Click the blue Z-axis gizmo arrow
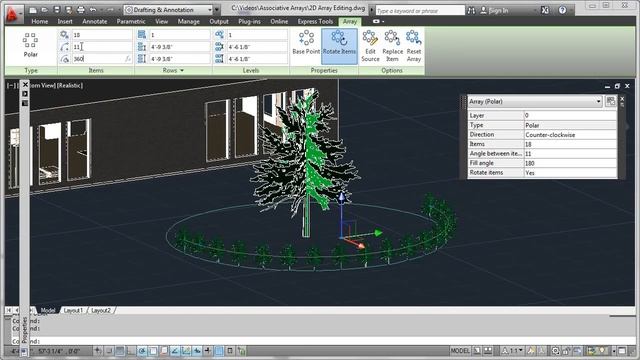The width and height of the screenshot is (640, 360). click(x=342, y=197)
